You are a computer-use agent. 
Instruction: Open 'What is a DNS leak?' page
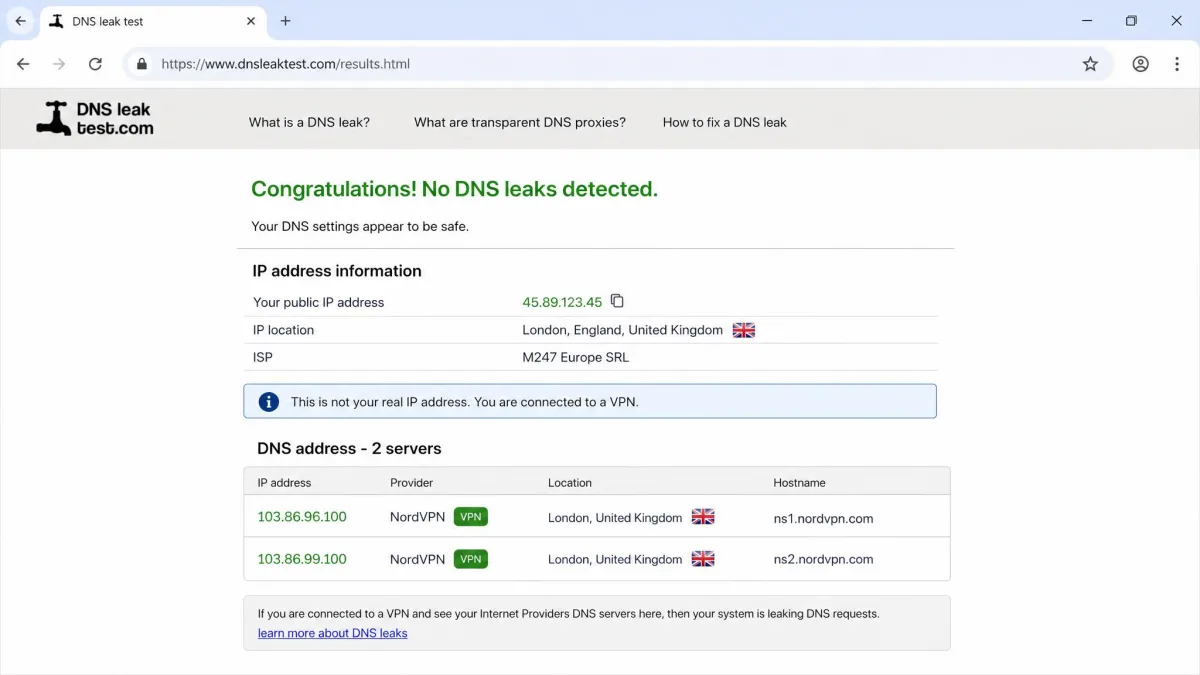(x=309, y=122)
